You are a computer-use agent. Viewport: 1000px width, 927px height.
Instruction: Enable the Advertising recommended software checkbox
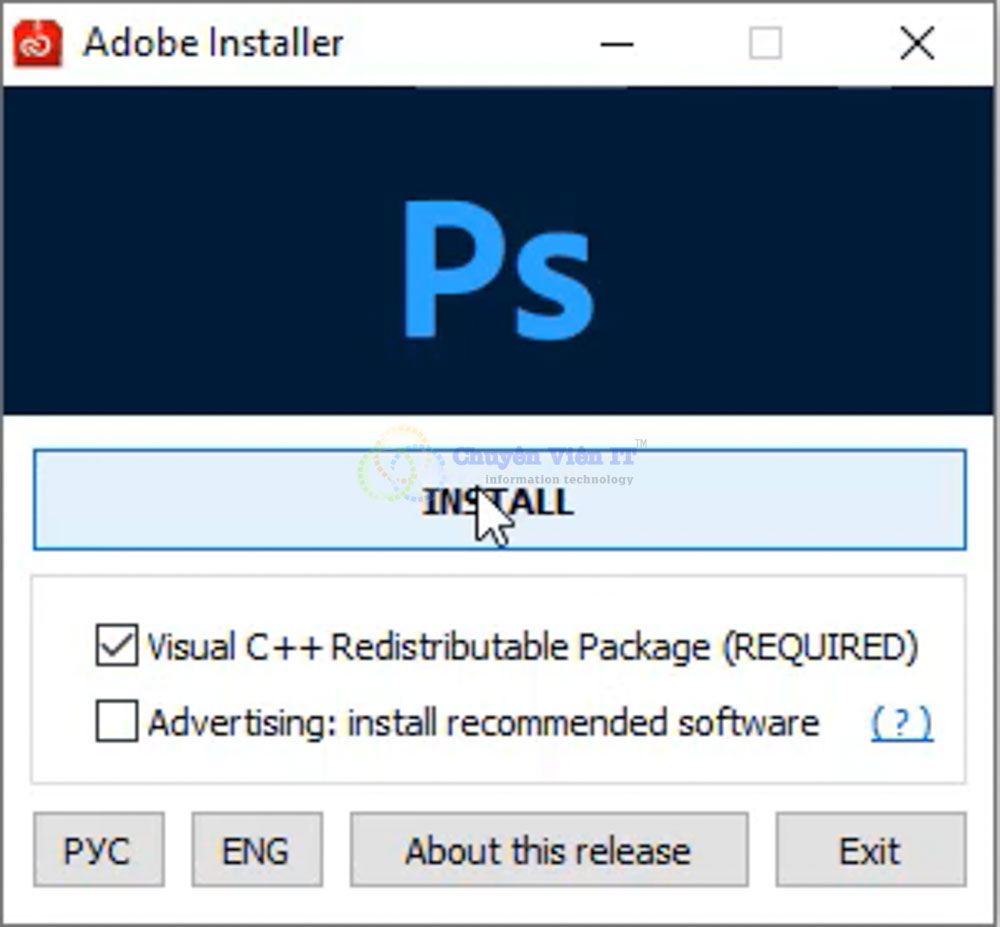(x=117, y=722)
